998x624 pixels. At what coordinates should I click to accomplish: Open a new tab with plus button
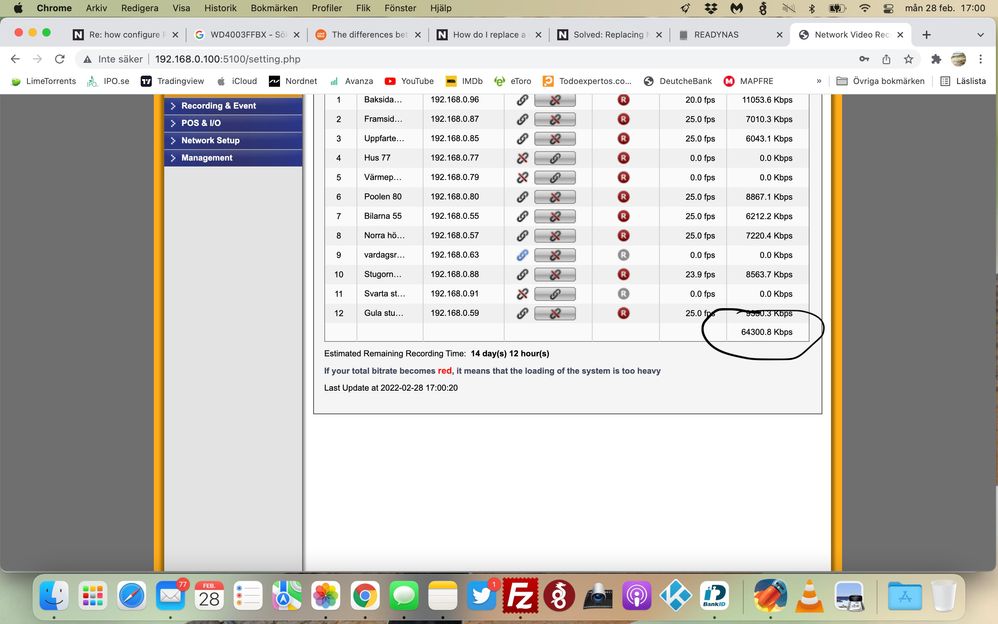point(927,34)
